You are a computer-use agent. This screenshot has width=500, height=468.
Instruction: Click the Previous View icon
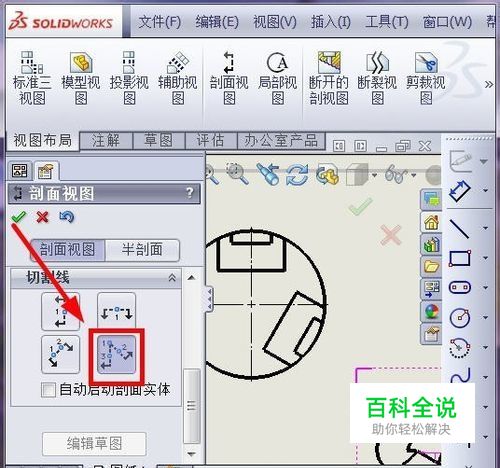pos(269,174)
